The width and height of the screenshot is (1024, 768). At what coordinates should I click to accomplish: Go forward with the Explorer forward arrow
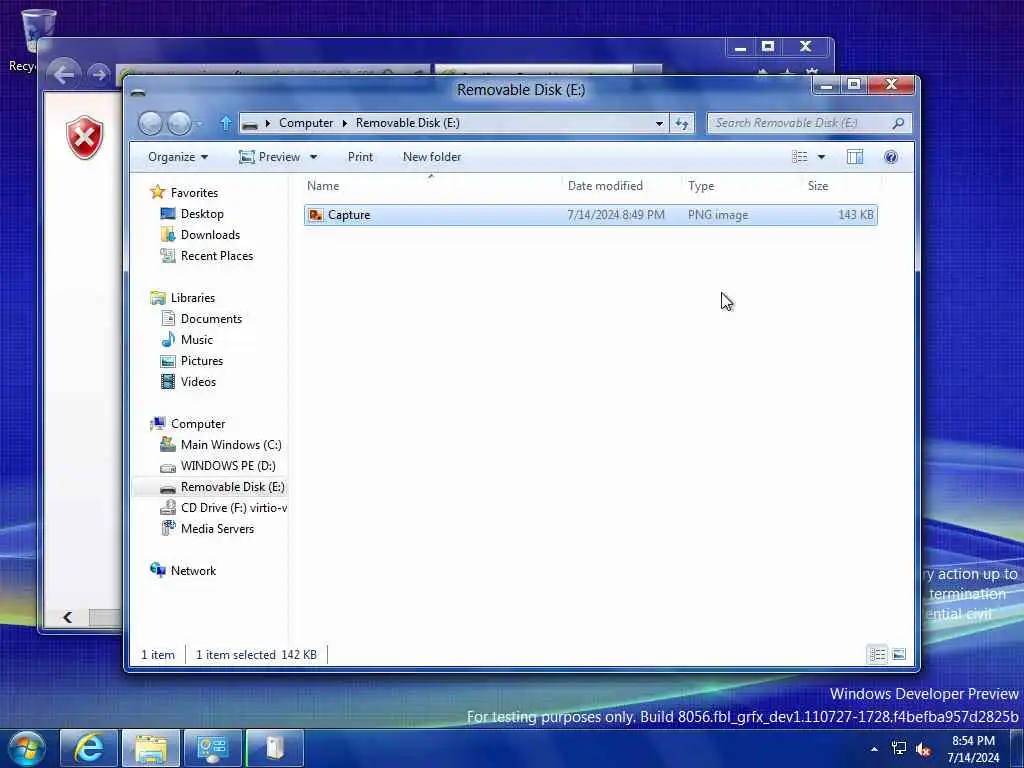(179, 123)
